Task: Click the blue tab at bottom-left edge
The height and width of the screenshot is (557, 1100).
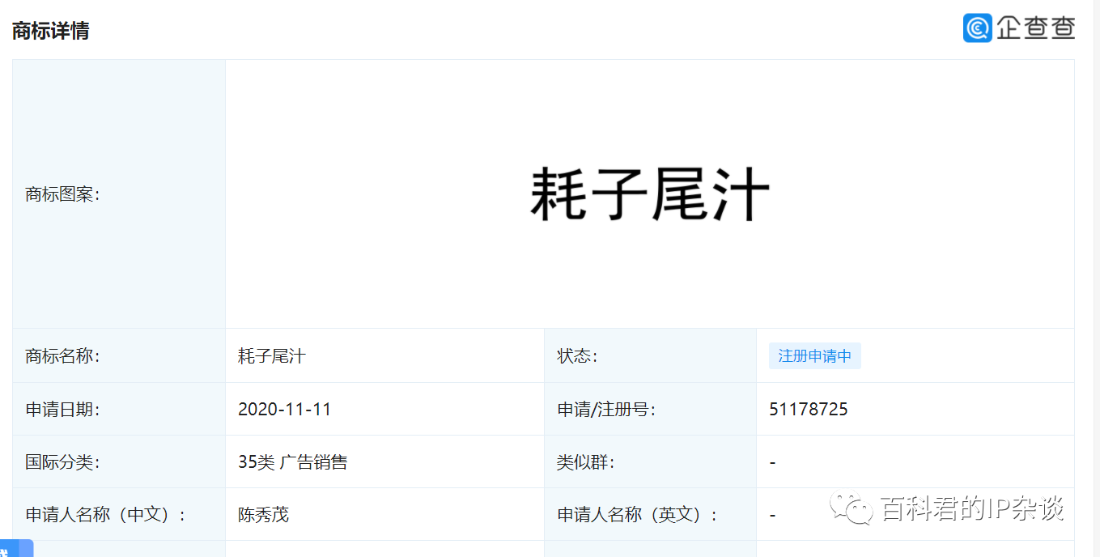Action: coord(16,548)
